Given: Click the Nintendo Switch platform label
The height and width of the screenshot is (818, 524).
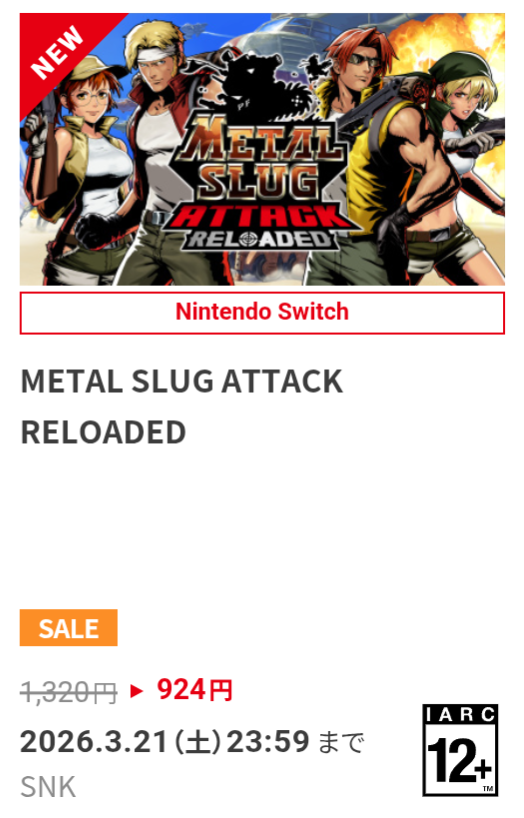Looking at the screenshot, I should (262, 312).
